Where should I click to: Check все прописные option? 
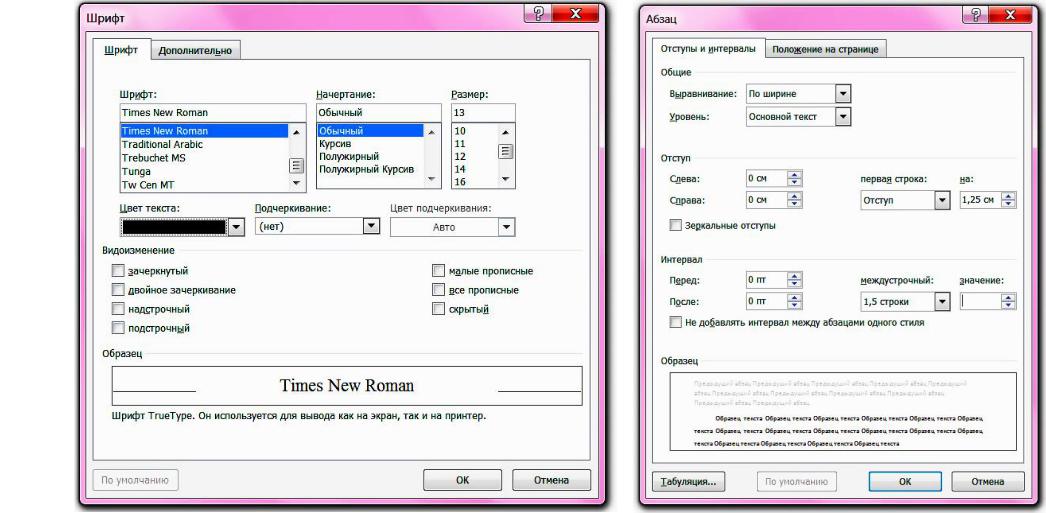tap(438, 290)
